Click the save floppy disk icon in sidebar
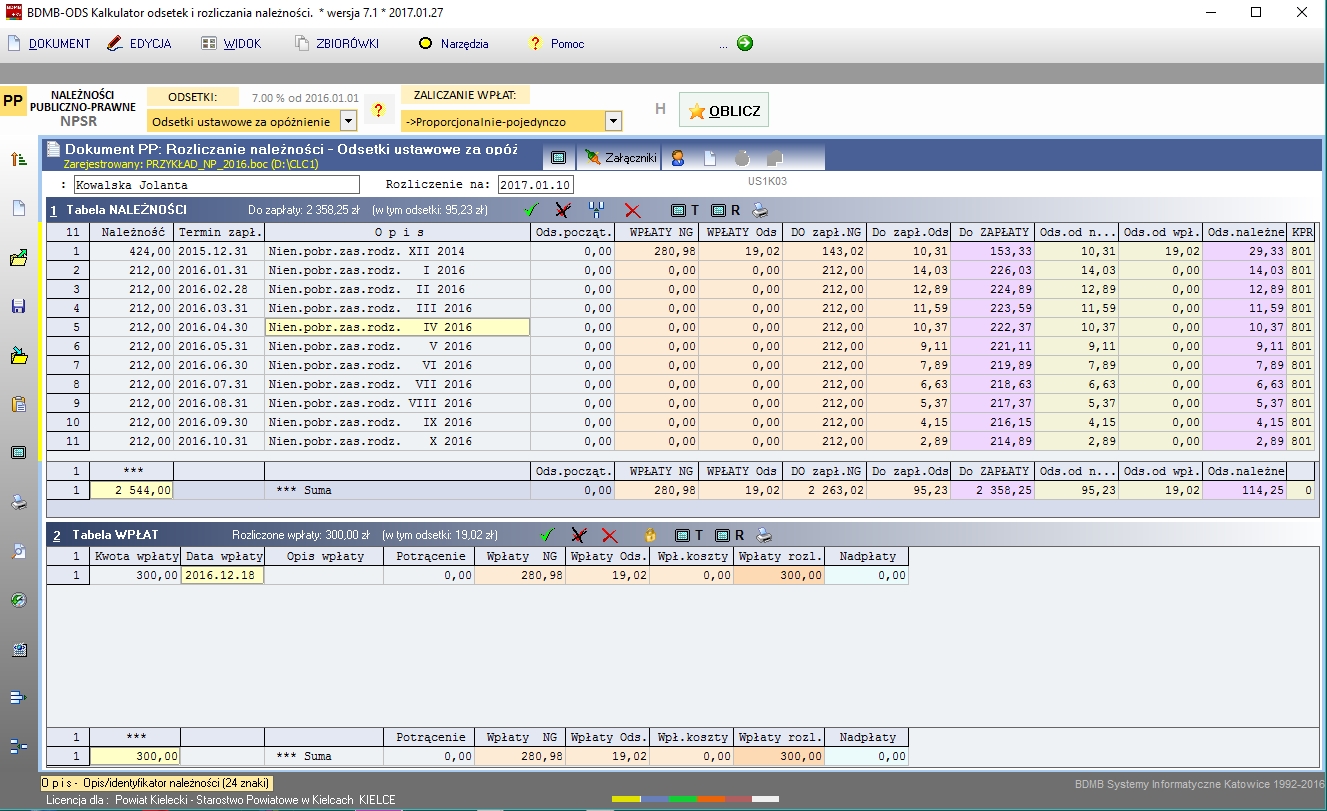This screenshot has height=811, width=1327. [18, 306]
